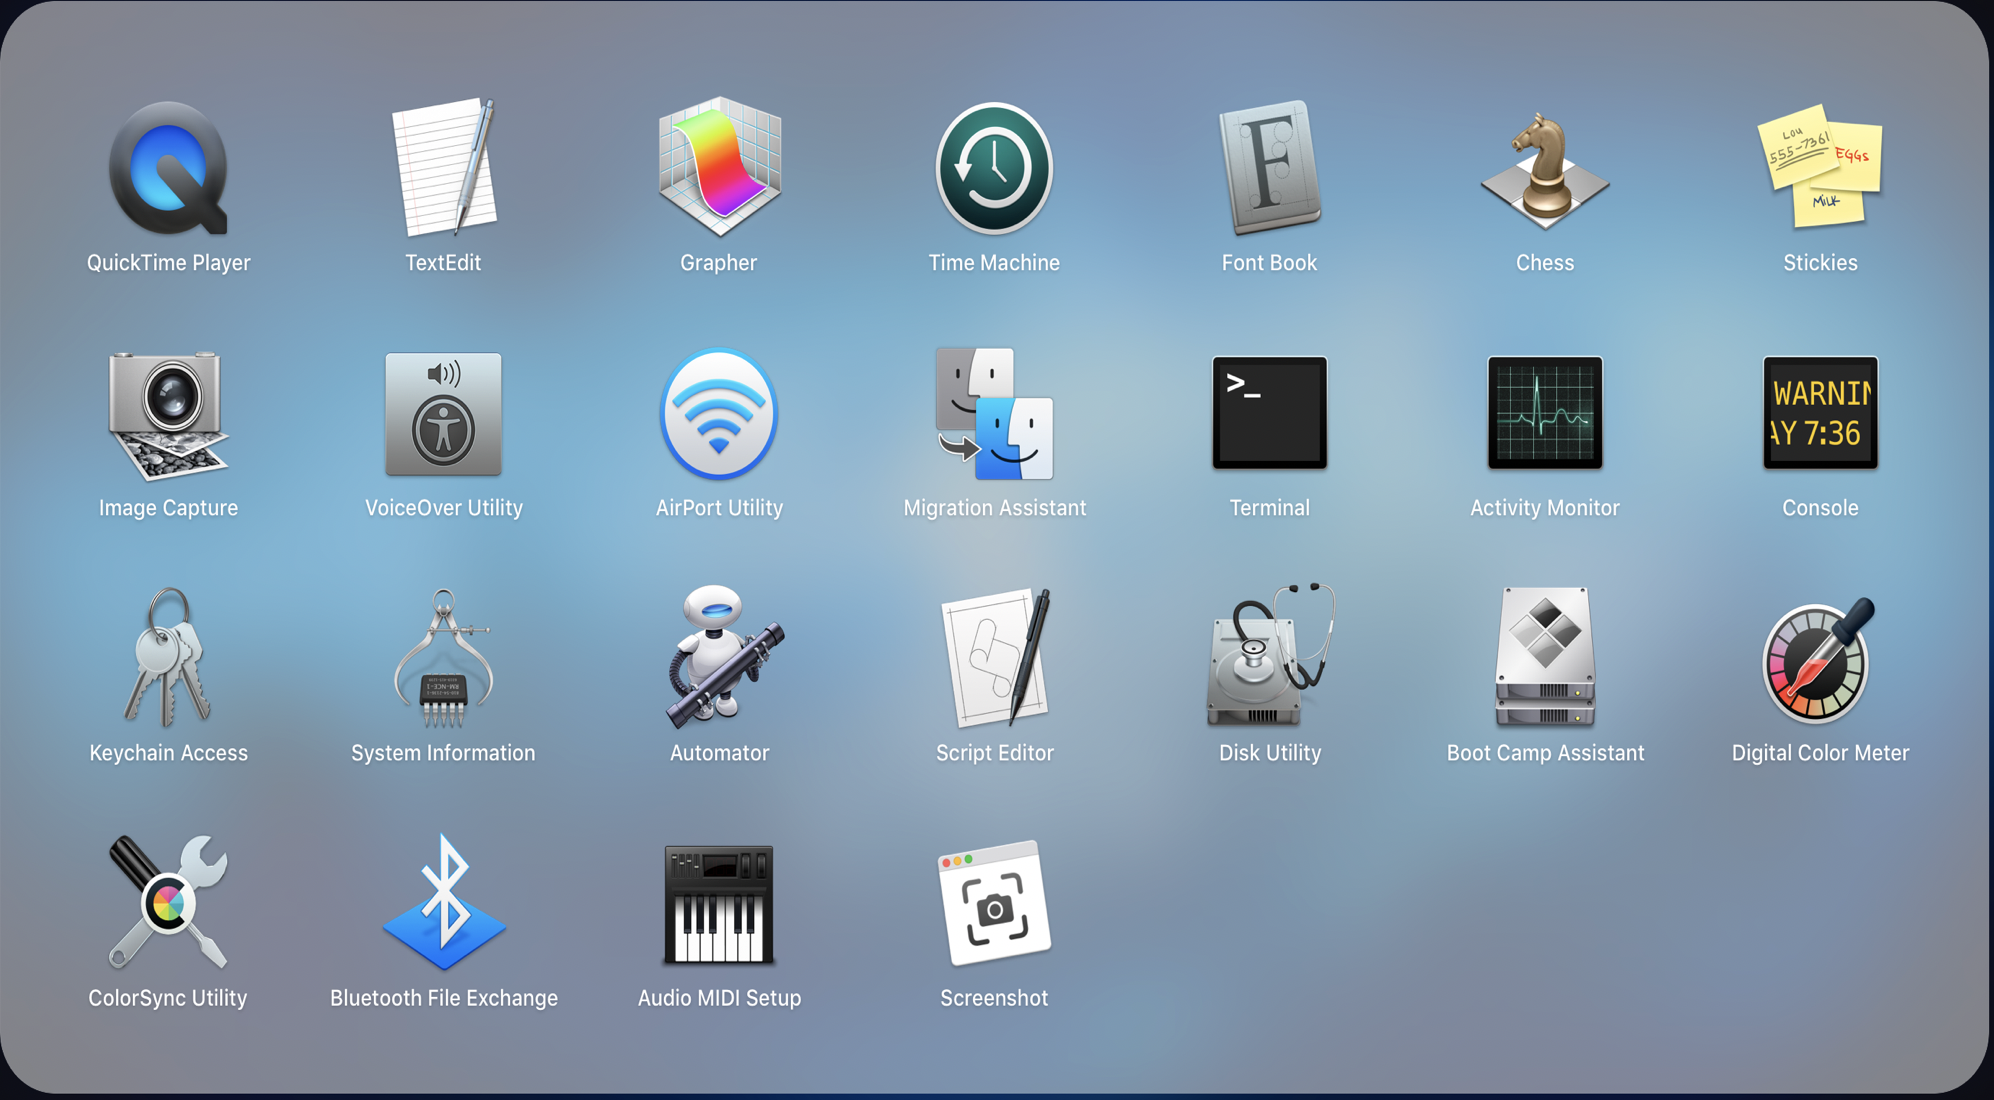The height and width of the screenshot is (1100, 1994).
Task: Launch Activity Monitor
Action: 1545,414
